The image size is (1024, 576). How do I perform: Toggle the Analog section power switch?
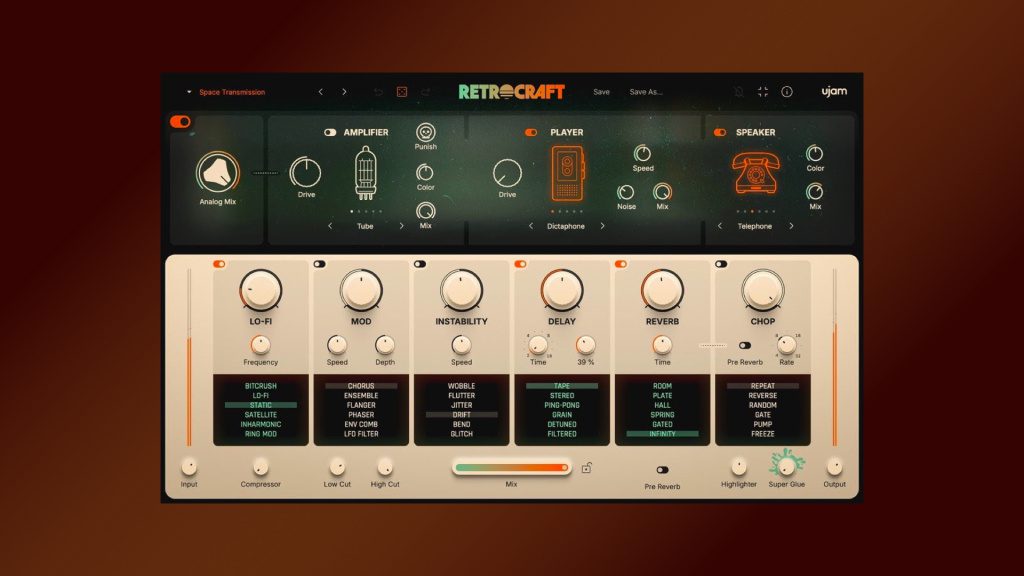180,121
